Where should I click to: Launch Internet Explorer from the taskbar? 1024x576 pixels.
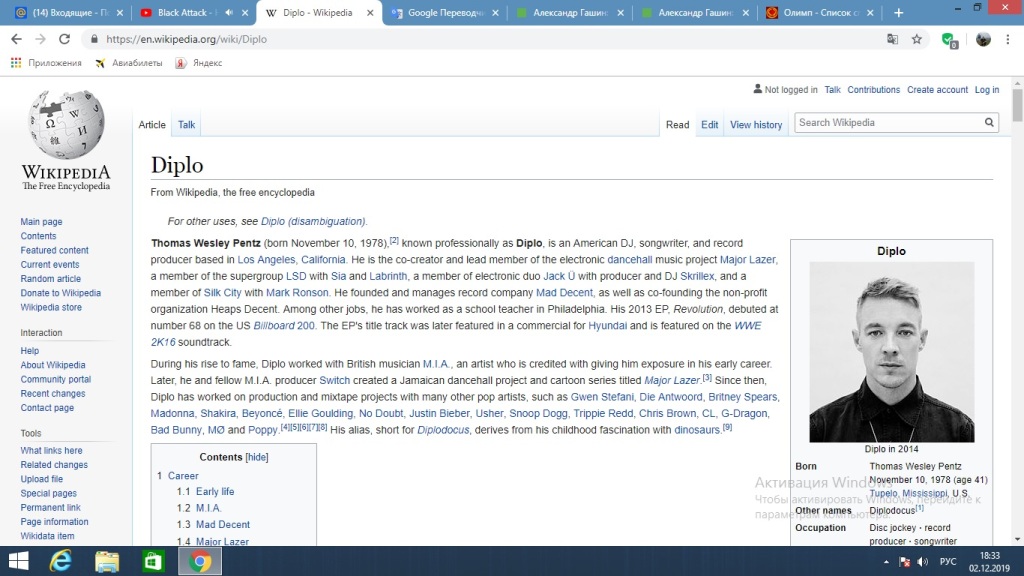(x=61, y=561)
